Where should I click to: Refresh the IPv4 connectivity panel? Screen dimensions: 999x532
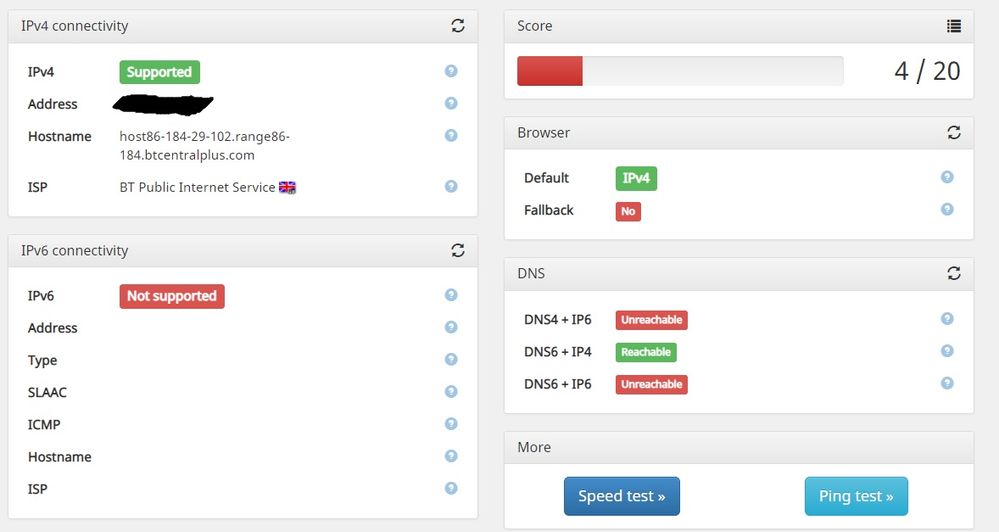[x=458, y=26]
